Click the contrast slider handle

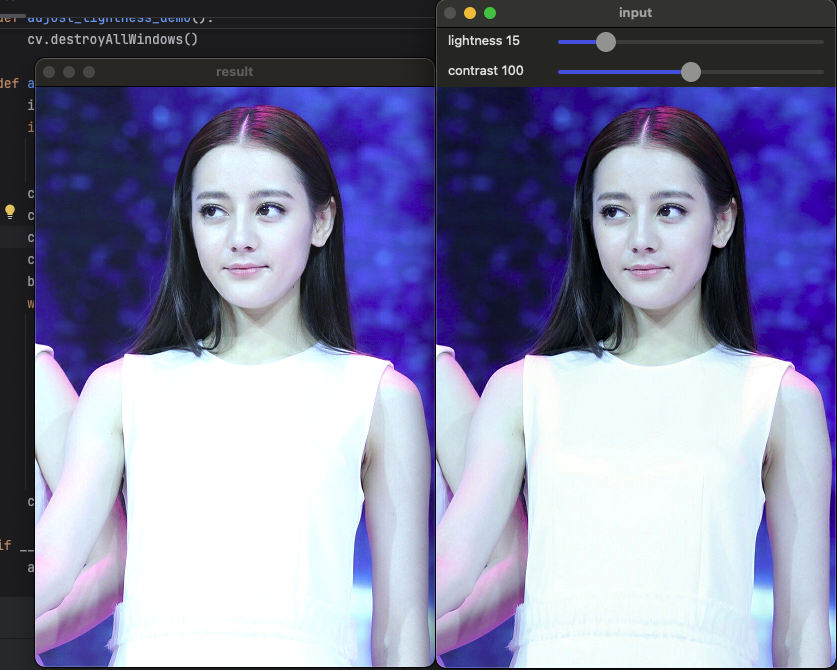pos(691,72)
